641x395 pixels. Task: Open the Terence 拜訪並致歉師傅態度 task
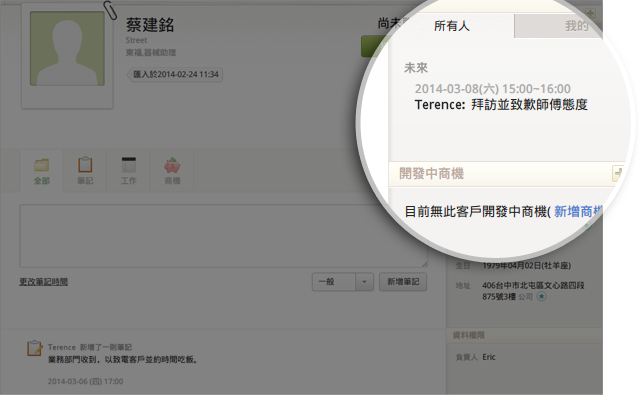tap(501, 105)
